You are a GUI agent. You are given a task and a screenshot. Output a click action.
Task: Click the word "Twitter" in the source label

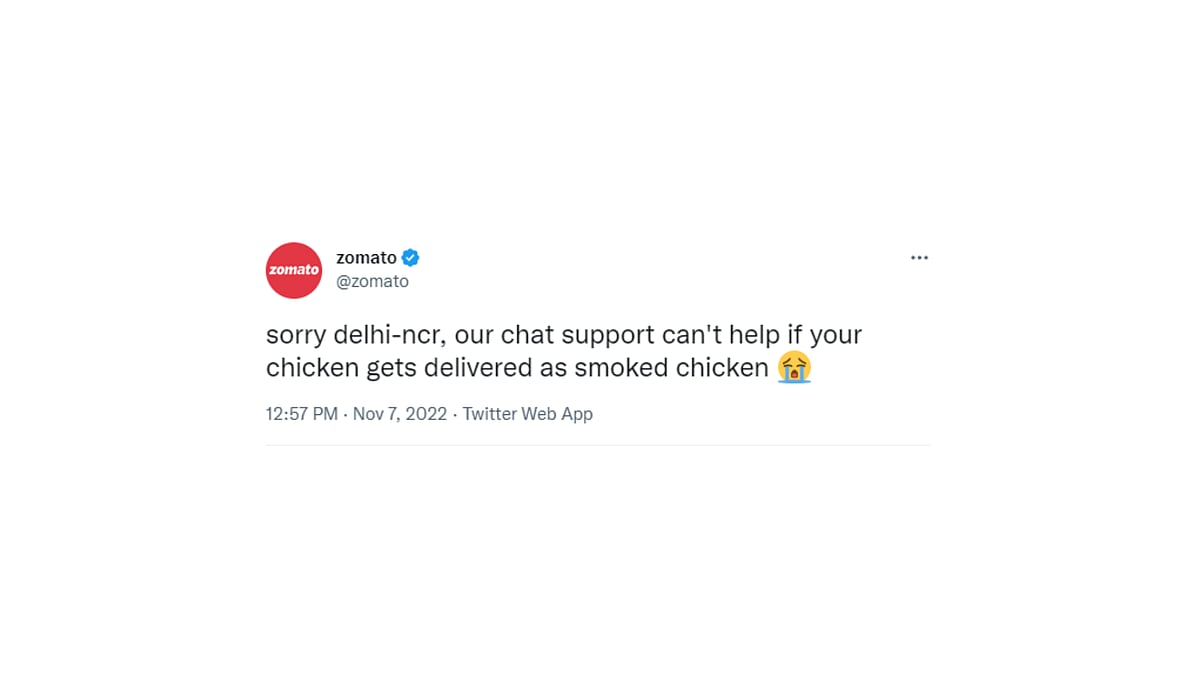click(490, 414)
